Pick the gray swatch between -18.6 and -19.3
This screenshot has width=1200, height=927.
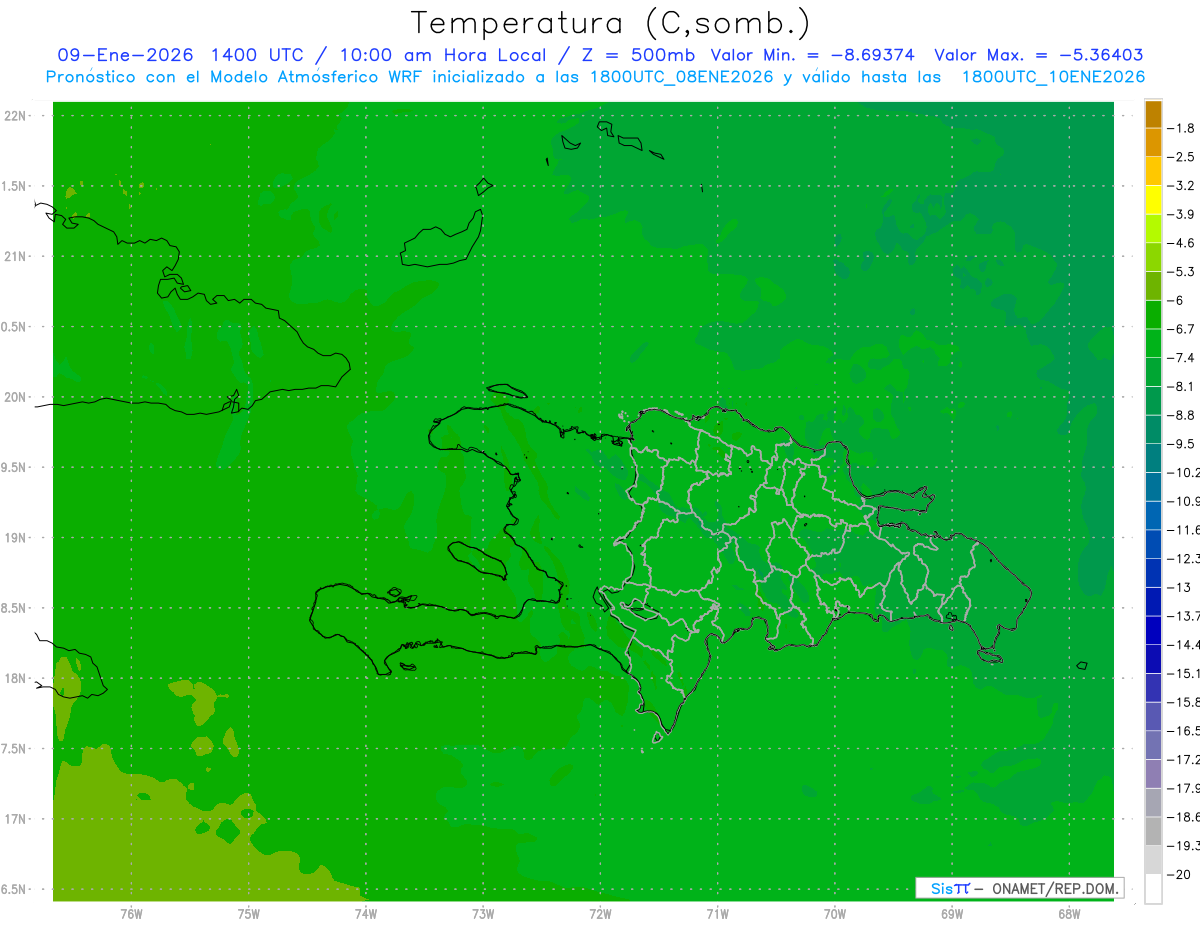point(1153,832)
